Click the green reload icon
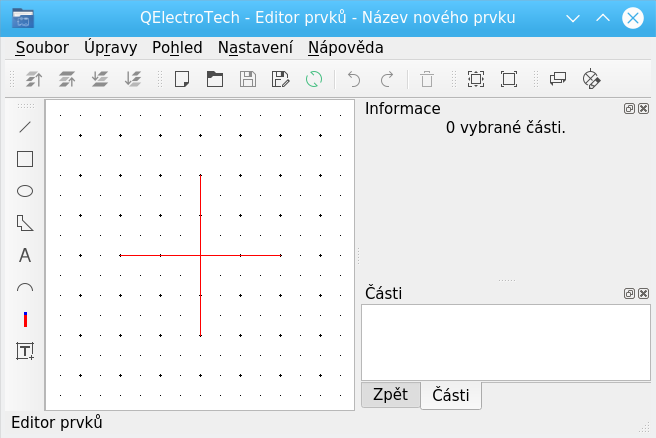 coord(314,79)
